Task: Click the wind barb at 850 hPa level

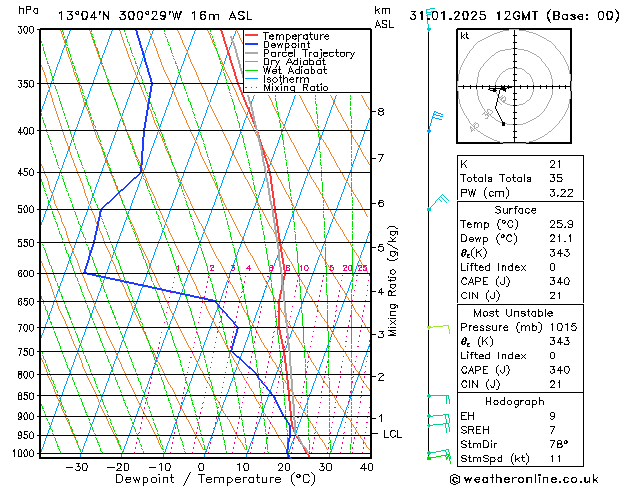Action: [438, 399]
